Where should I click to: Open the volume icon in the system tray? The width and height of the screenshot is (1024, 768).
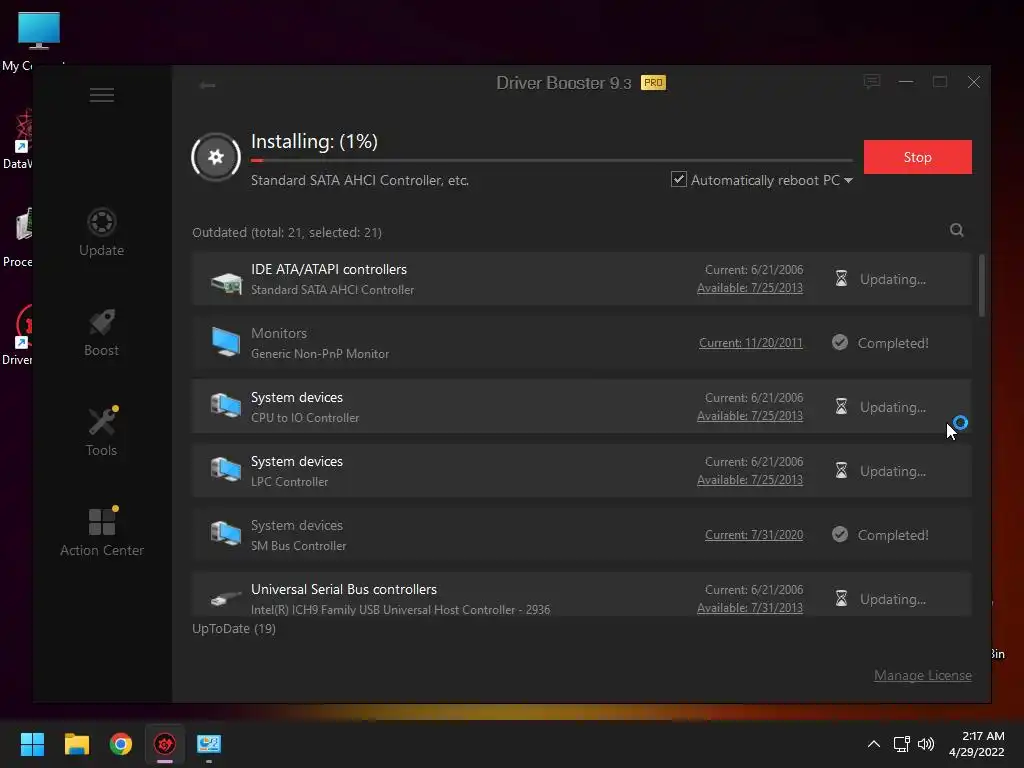pyautogui.click(x=926, y=744)
